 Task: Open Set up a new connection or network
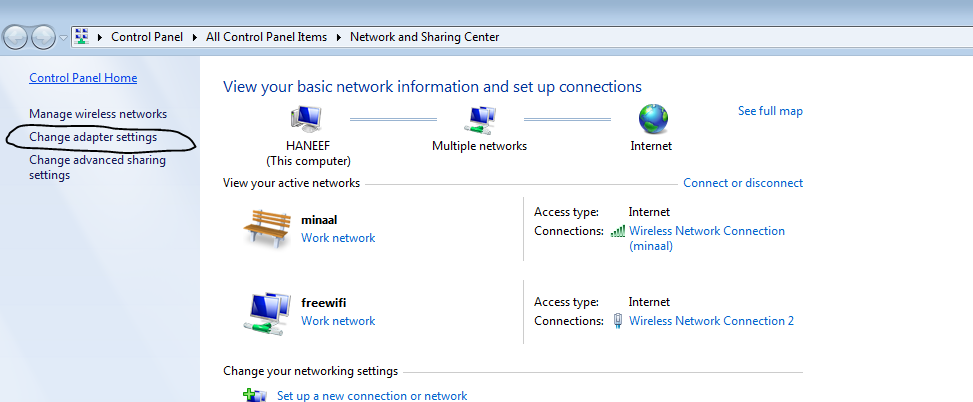click(x=372, y=396)
